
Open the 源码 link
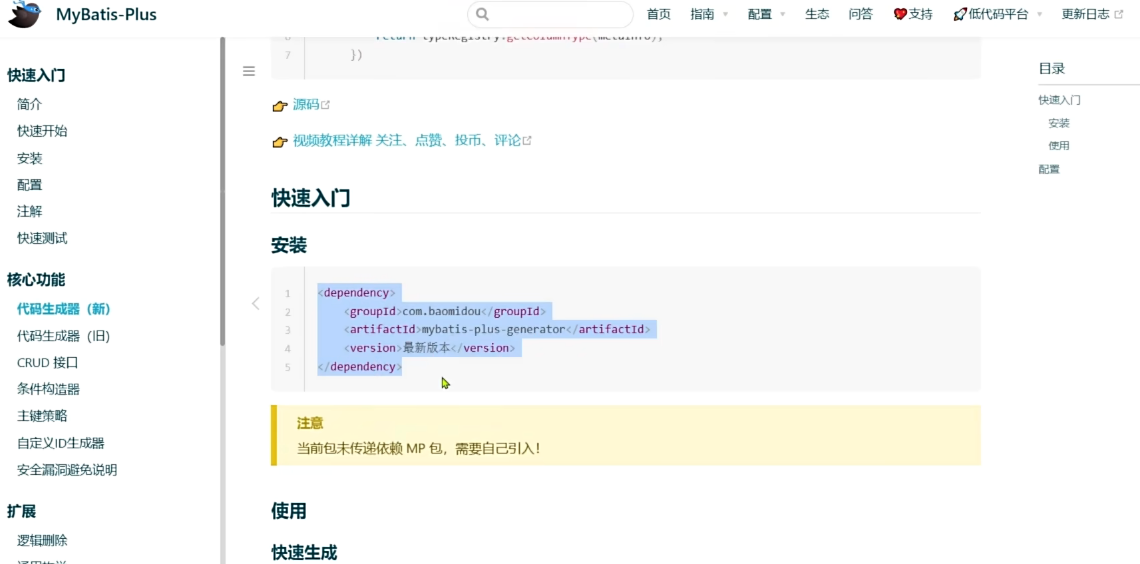coord(306,105)
